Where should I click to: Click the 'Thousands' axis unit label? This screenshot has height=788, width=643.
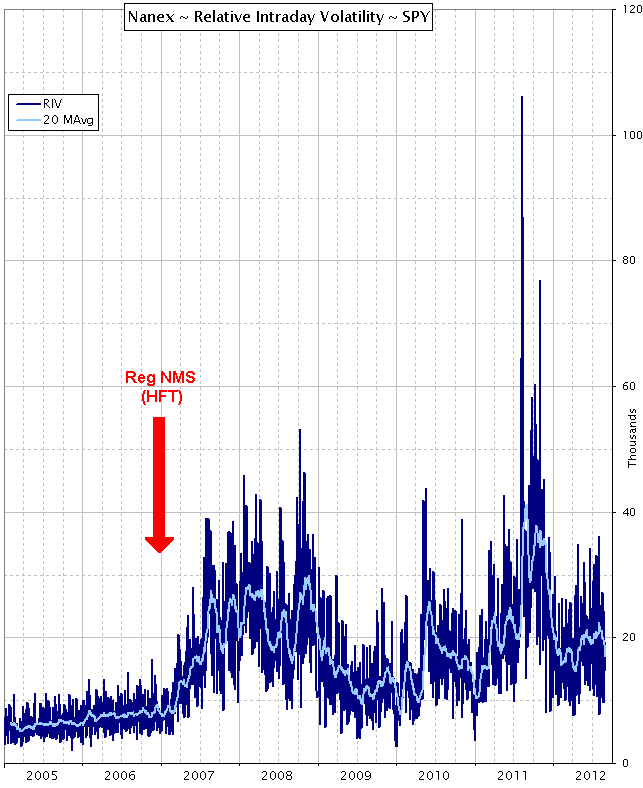pyautogui.click(x=632, y=438)
